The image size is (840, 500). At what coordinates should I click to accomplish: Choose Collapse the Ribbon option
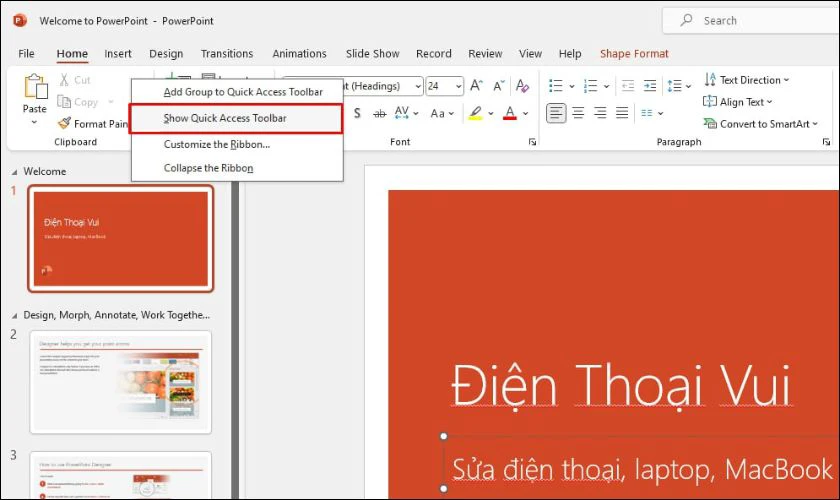(x=237, y=168)
